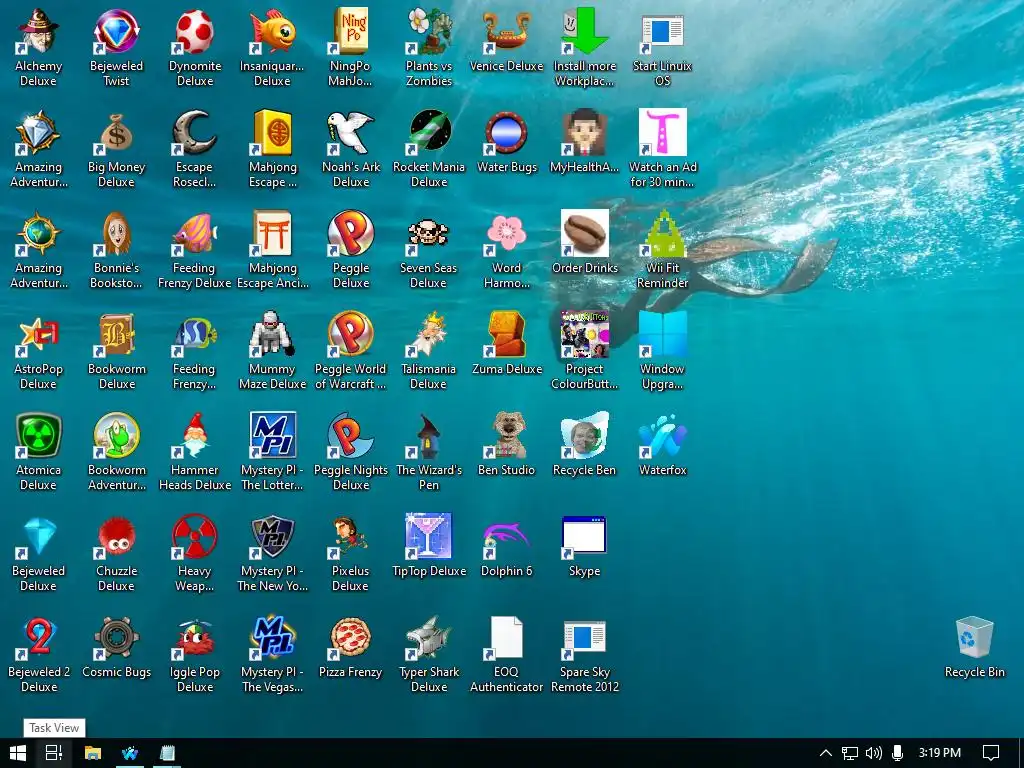Screen dimensions: 1024x768
Task: Click Typer Shark Deluxe shark icon
Action: [428, 638]
